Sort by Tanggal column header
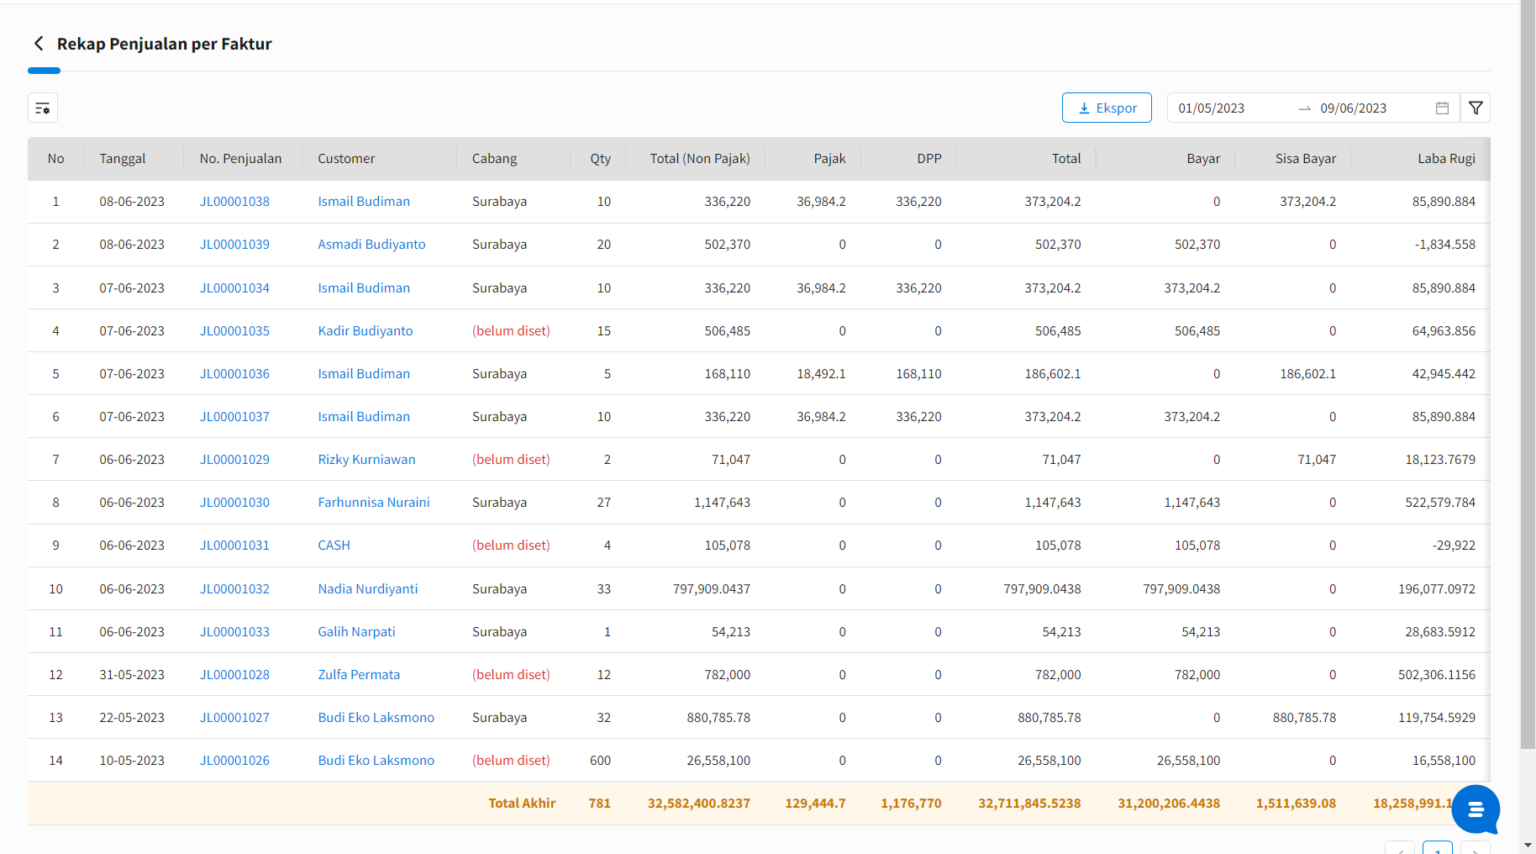 122,158
